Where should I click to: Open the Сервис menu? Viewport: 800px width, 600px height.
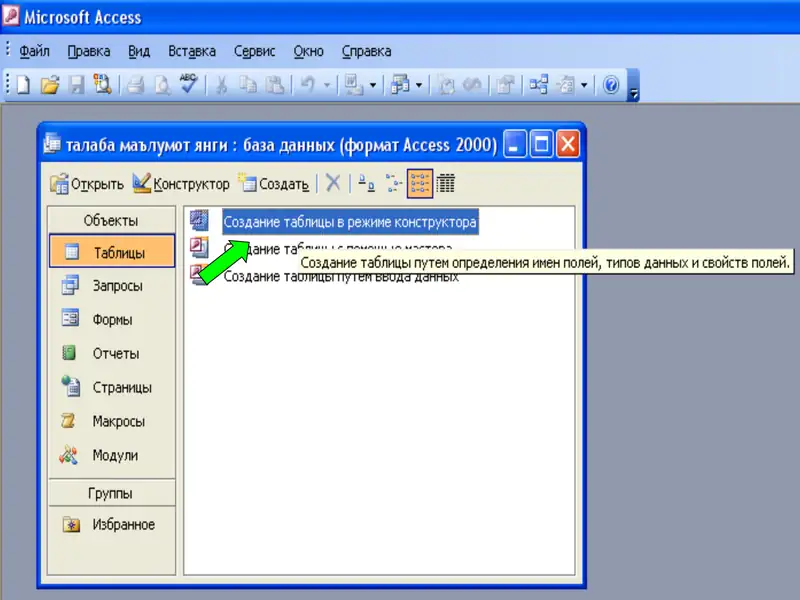254,51
